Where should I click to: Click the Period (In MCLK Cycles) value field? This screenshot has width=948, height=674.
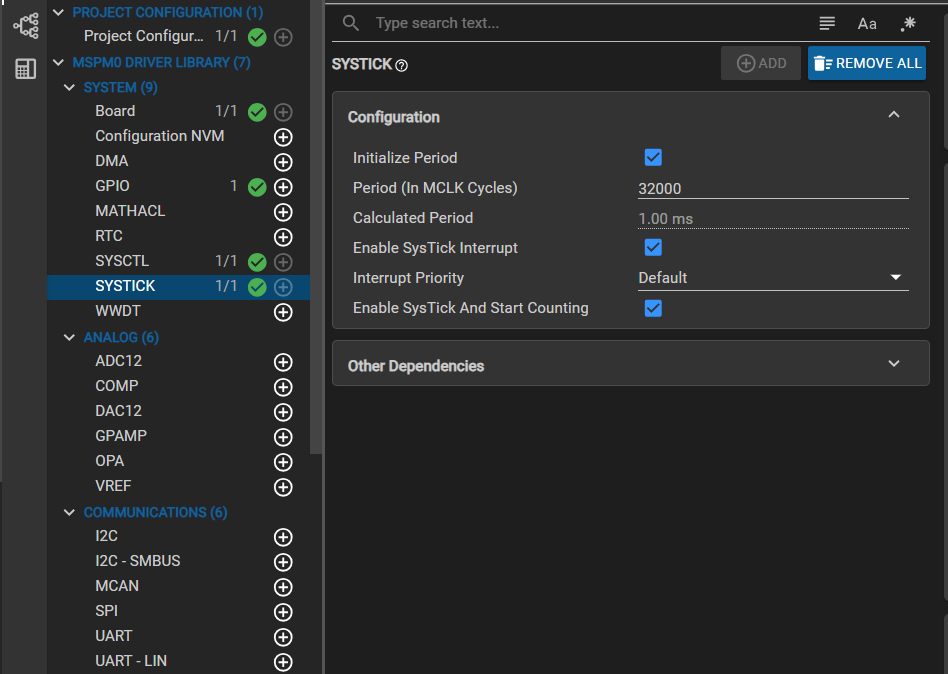pyautogui.click(x=773, y=189)
